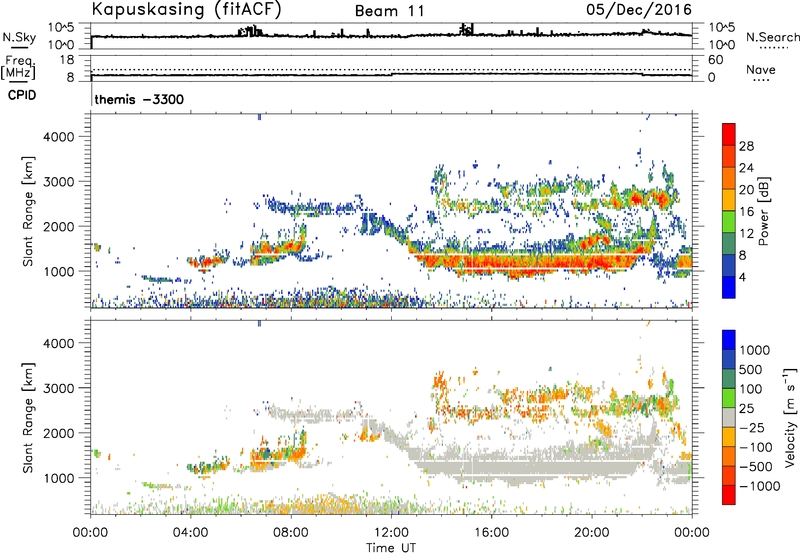Click the '08:00' time axis tick label
The image size is (800, 554).
click(x=291, y=533)
